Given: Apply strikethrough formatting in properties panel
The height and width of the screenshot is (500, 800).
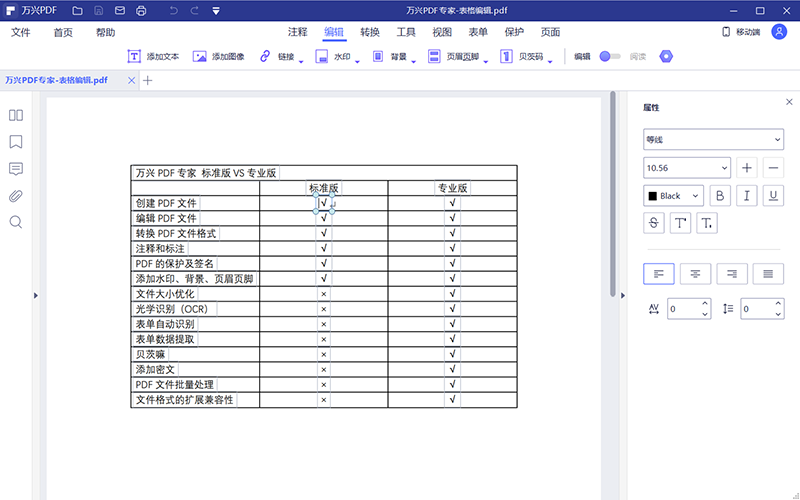Looking at the screenshot, I should (x=655, y=223).
